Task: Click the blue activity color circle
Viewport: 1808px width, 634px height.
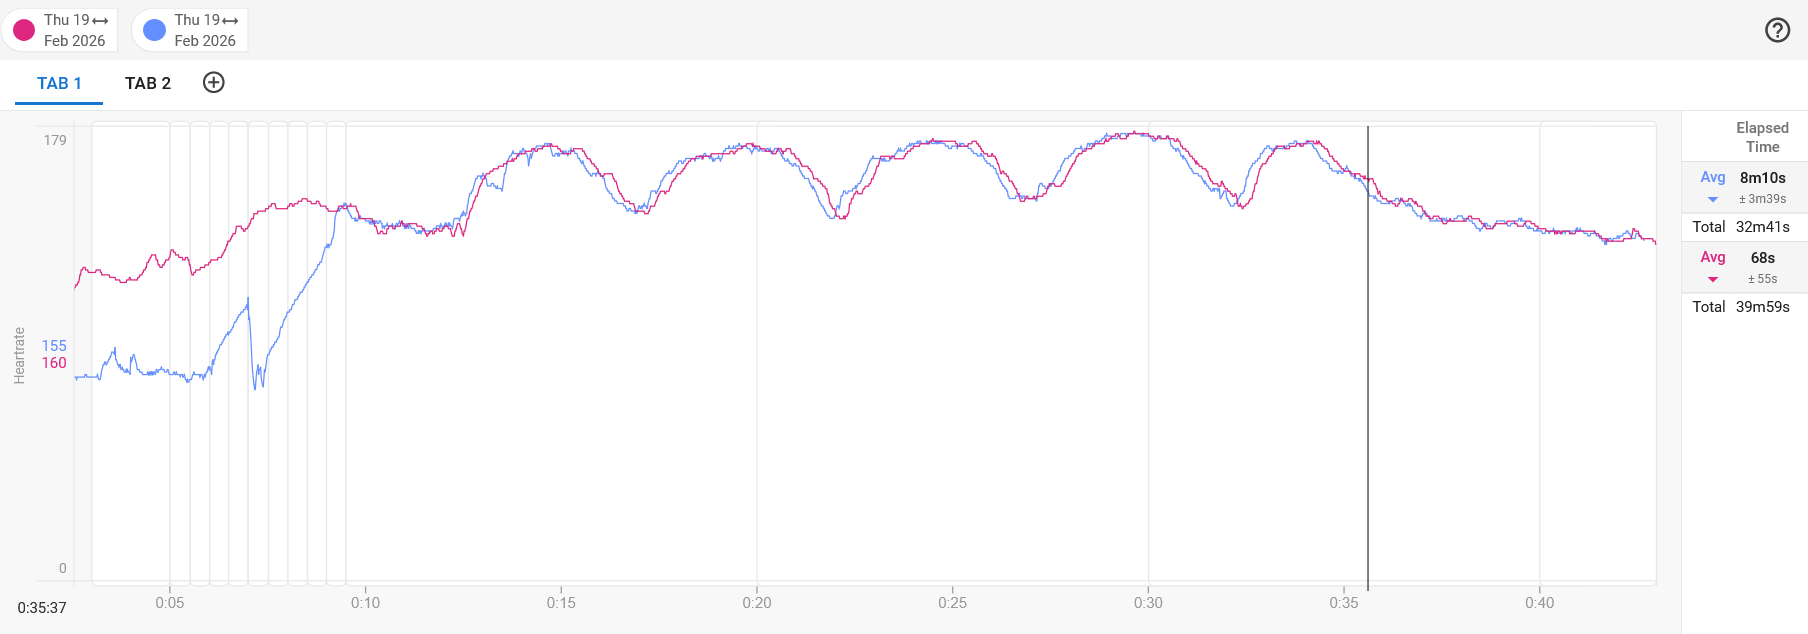Action: (x=154, y=30)
